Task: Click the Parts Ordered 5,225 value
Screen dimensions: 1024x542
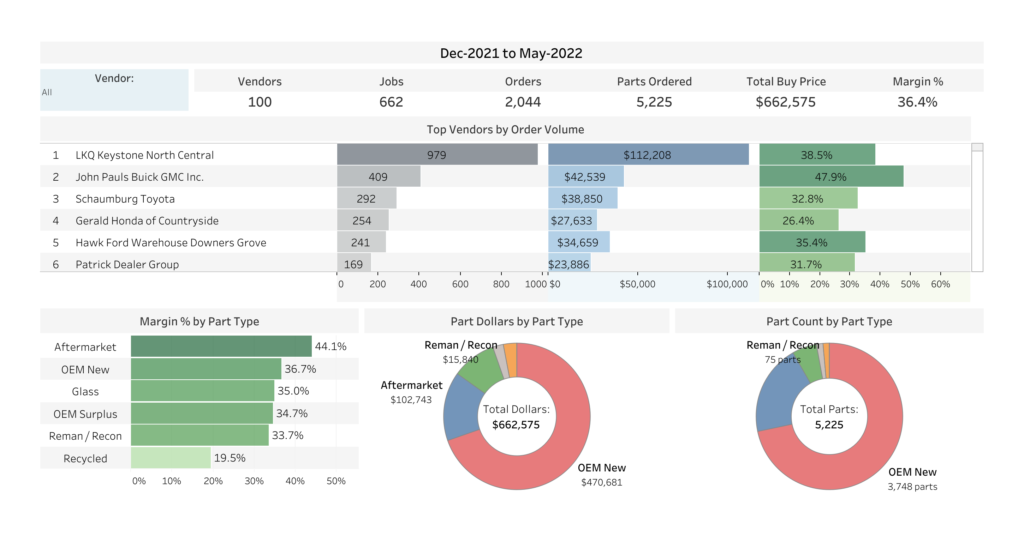Action: tap(654, 102)
